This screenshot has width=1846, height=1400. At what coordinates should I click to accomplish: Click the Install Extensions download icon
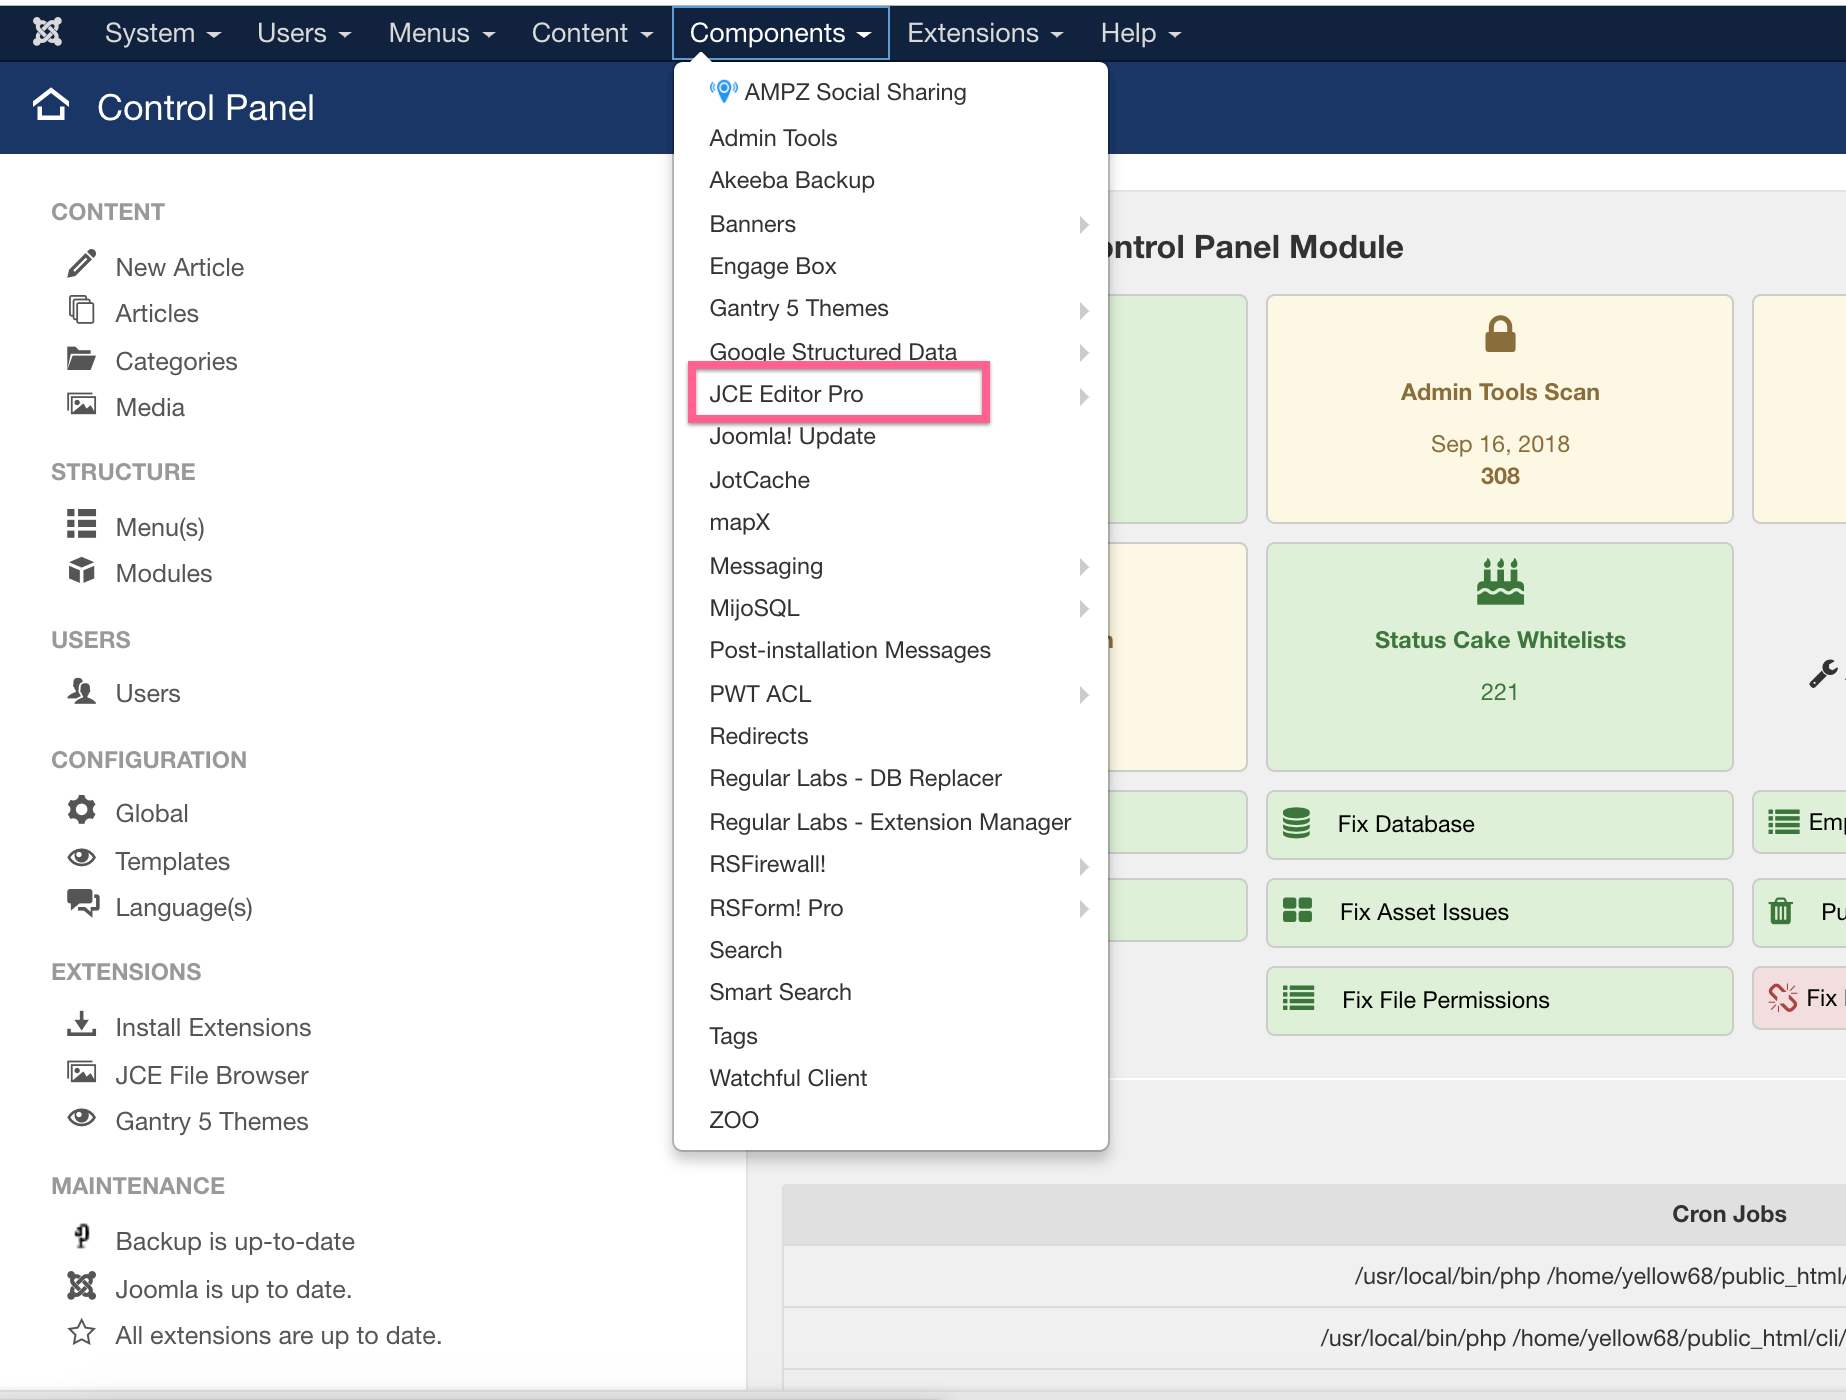click(82, 1024)
